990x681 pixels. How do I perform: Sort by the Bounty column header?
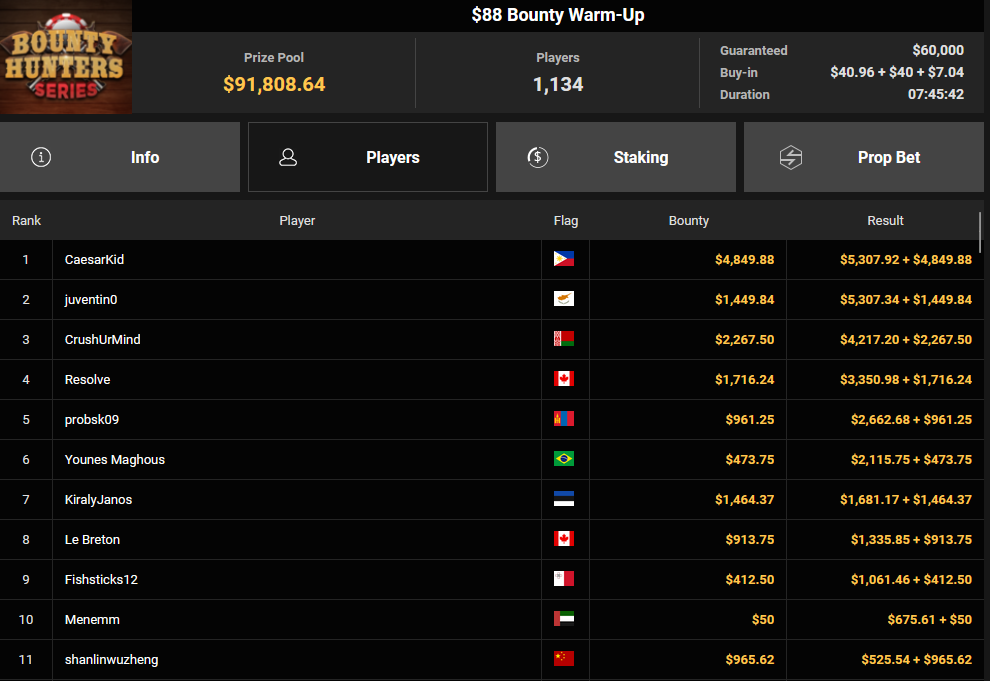tap(688, 220)
